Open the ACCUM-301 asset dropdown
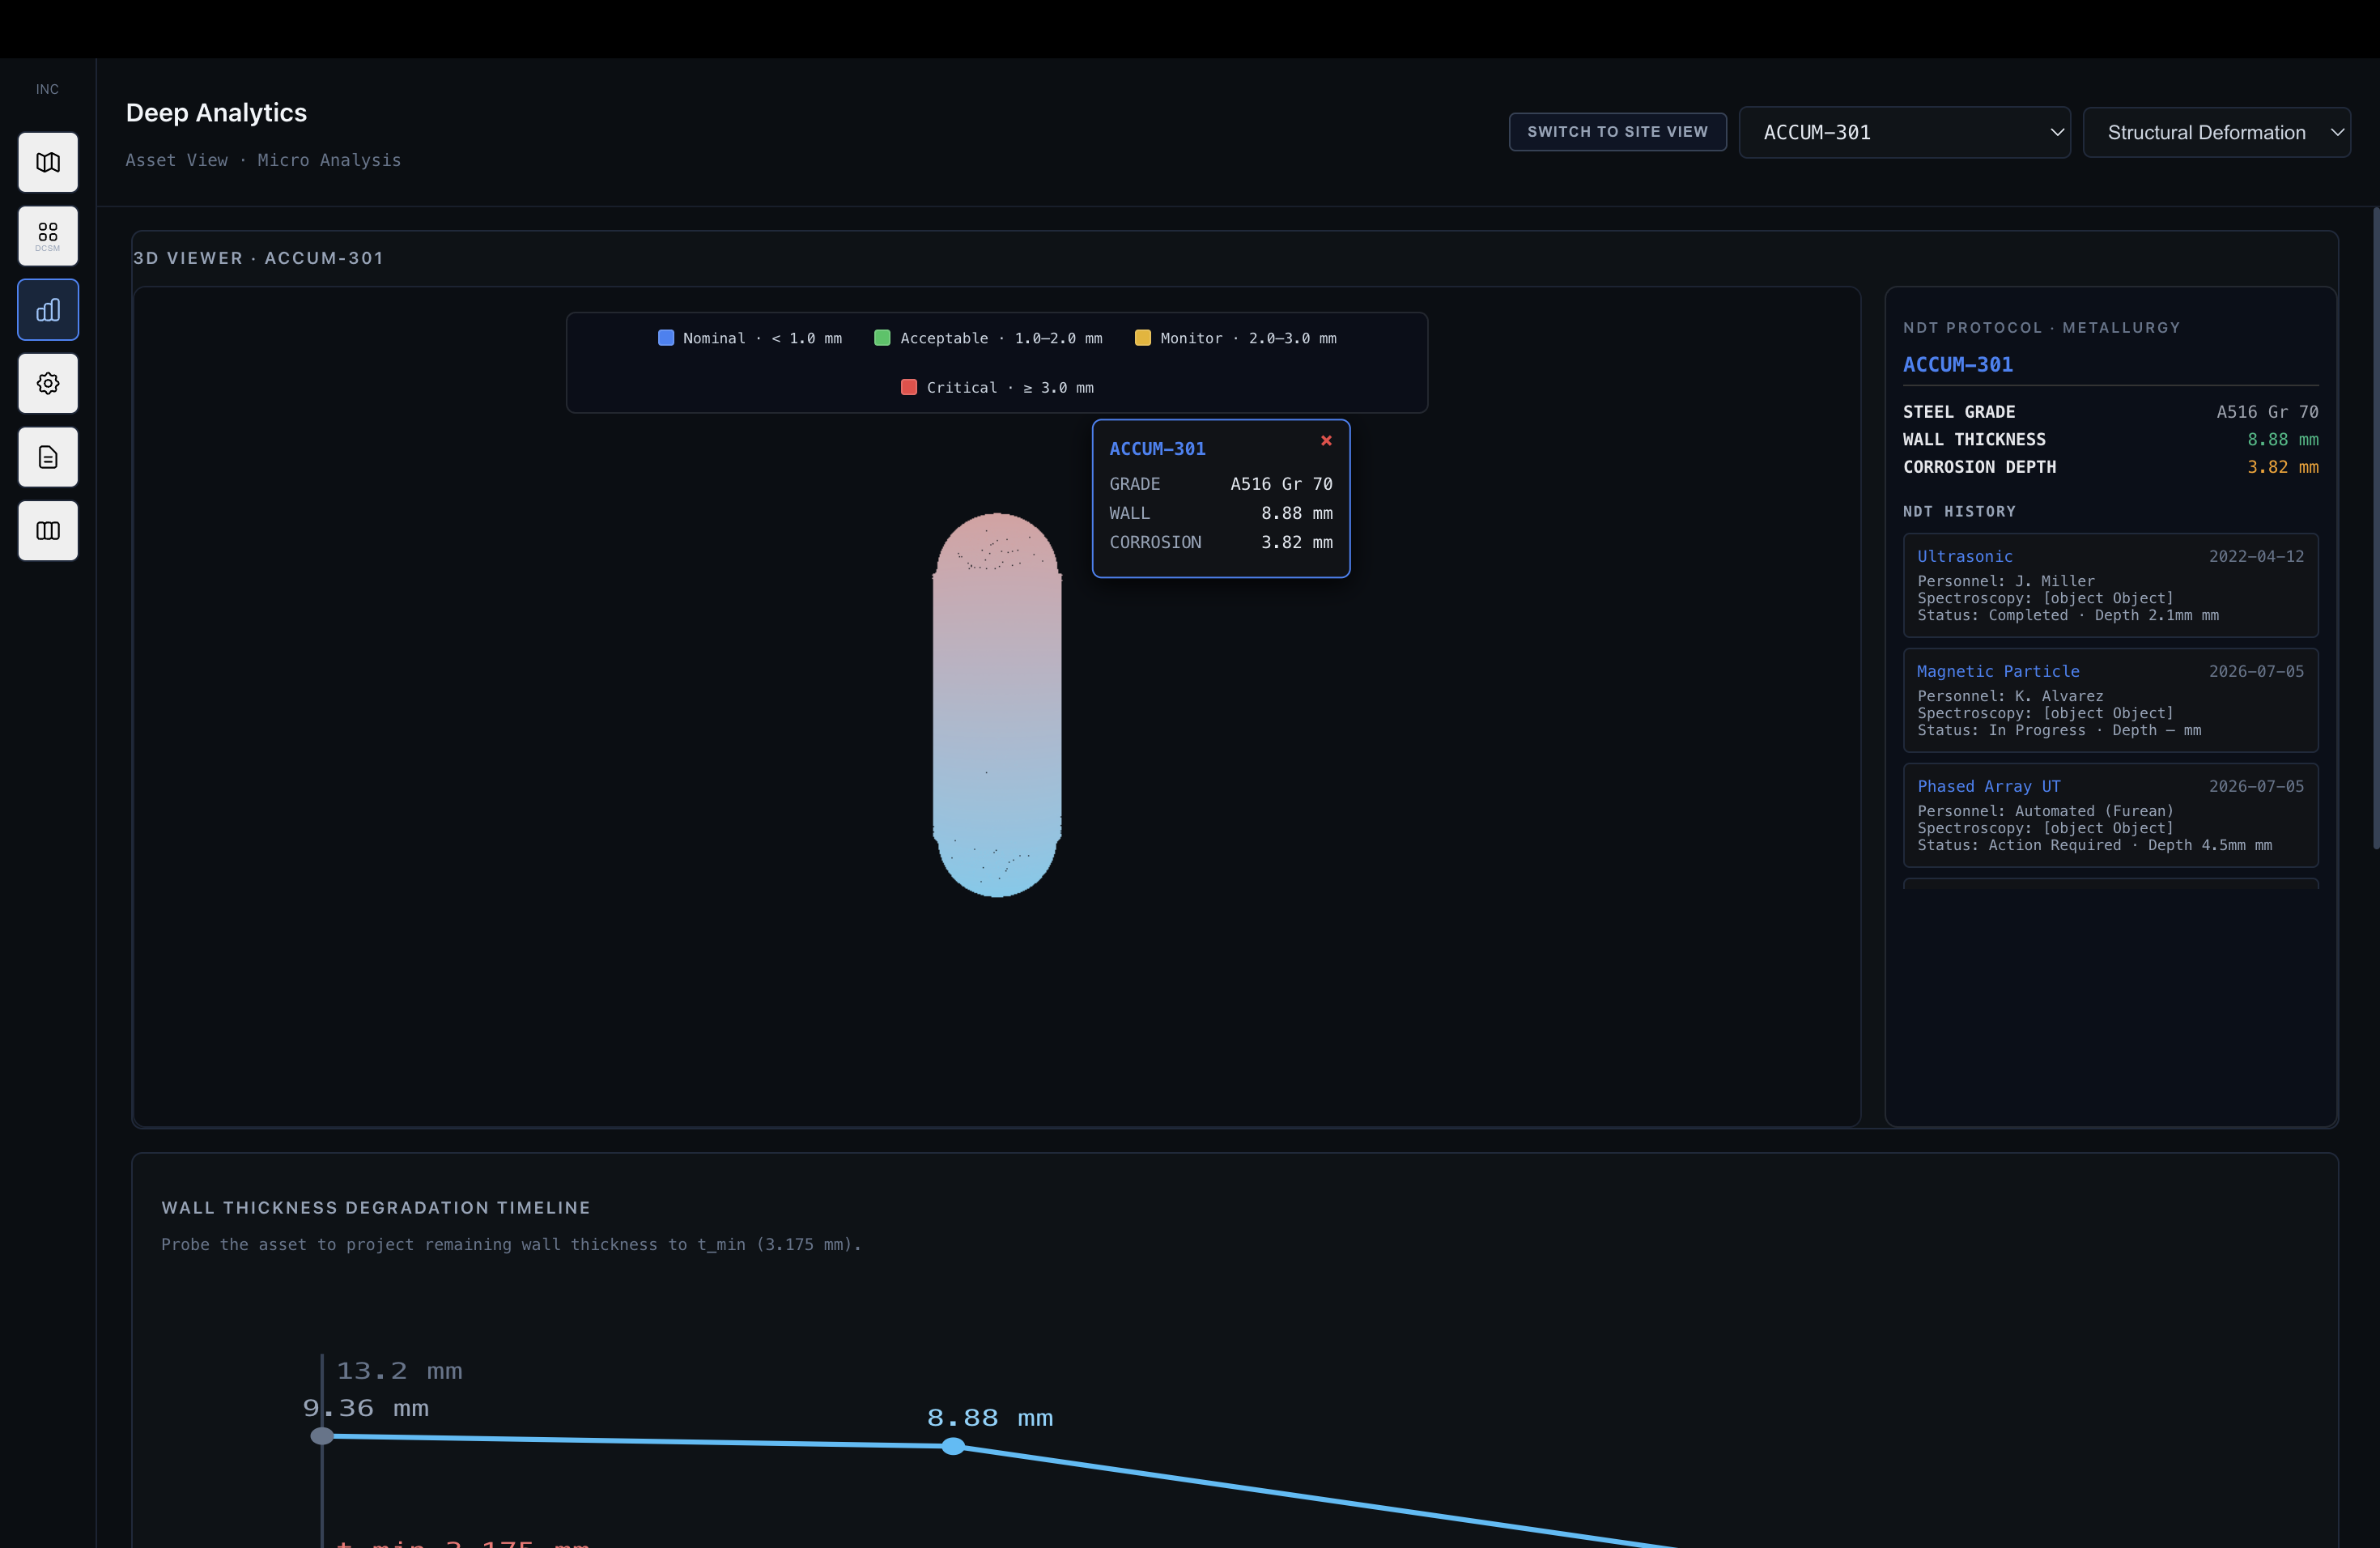The height and width of the screenshot is (1548, 2380). (x=1904, y=132)
